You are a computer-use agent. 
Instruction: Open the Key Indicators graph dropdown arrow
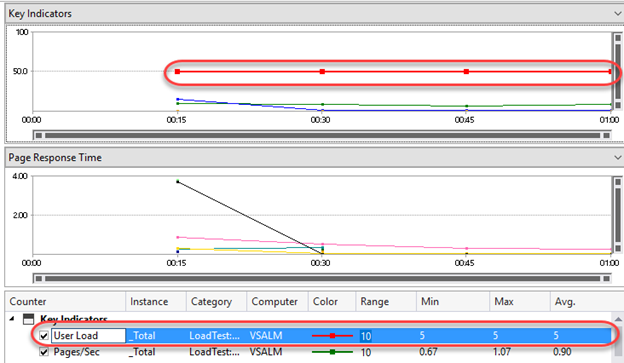[618, 14]
